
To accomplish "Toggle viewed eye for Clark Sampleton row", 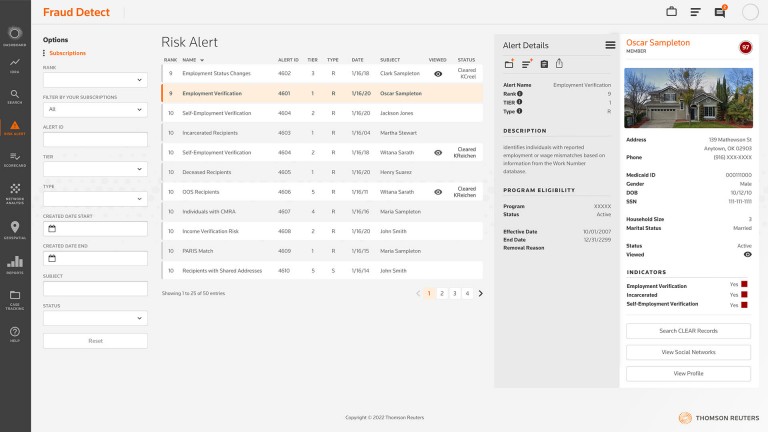I will [x=438, y=73].
